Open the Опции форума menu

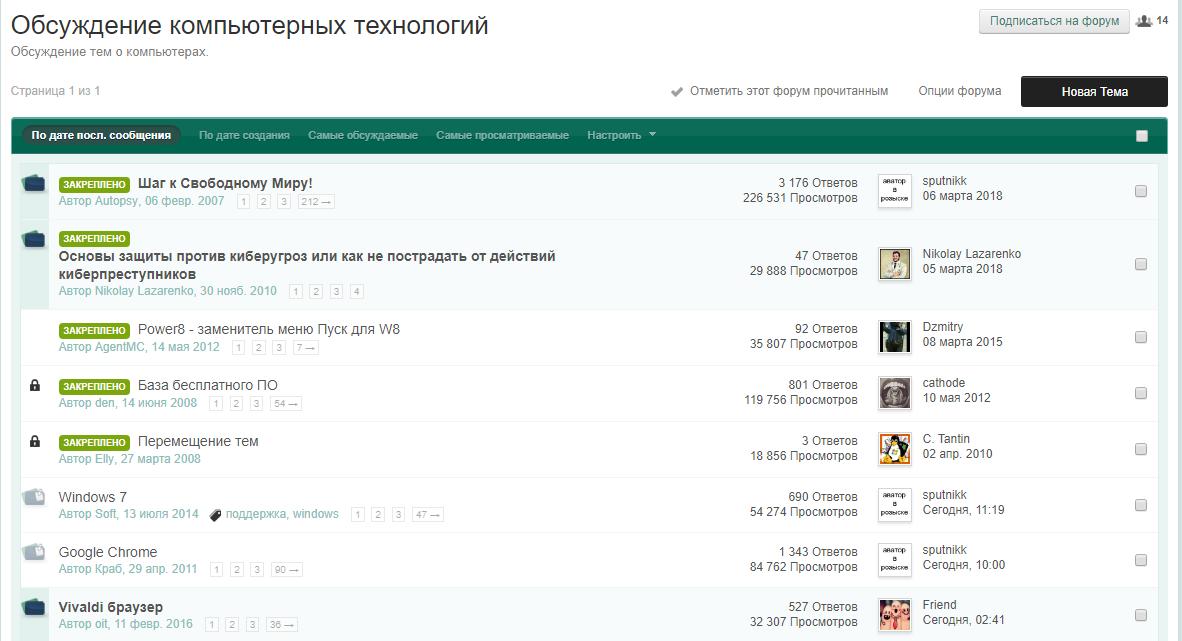(959, 91)
